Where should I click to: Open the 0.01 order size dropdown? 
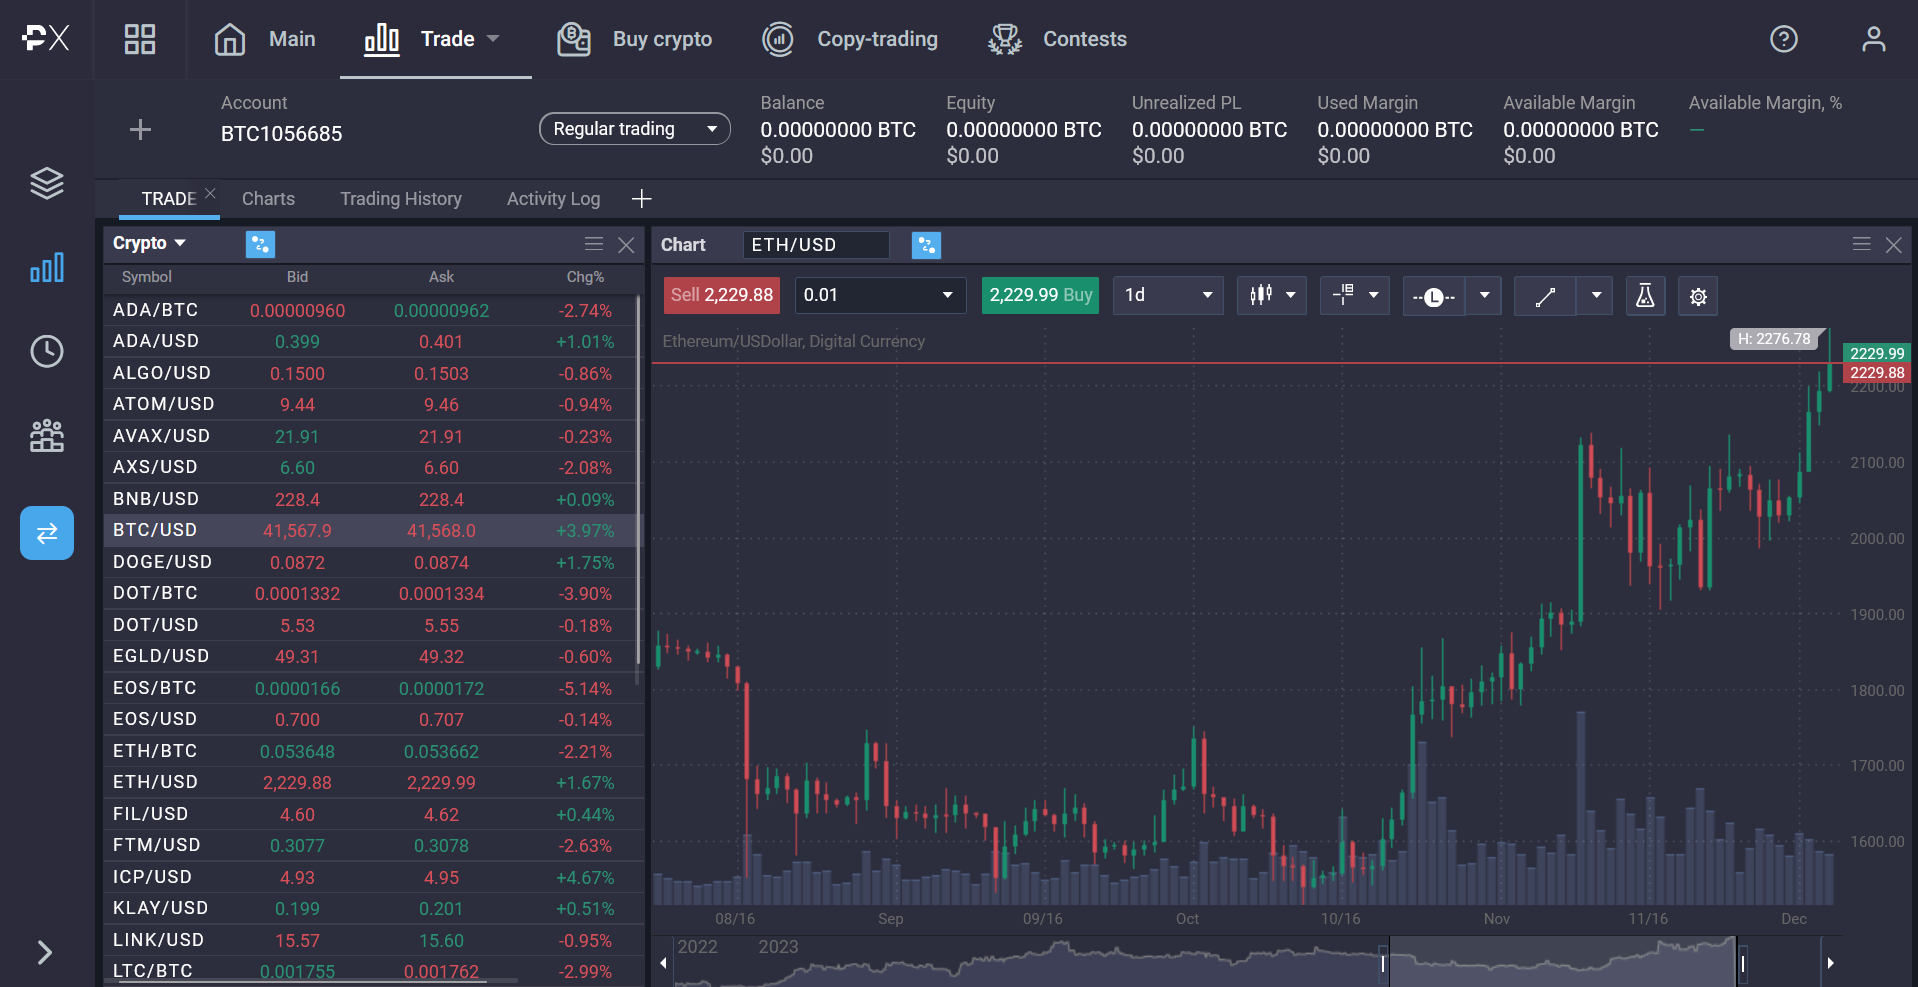880,295
